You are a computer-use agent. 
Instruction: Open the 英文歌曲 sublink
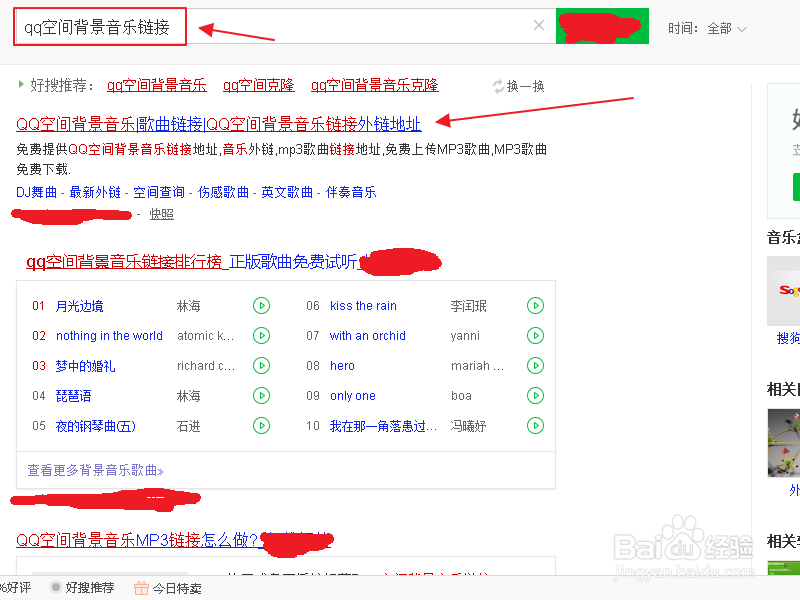click(287, 192)
